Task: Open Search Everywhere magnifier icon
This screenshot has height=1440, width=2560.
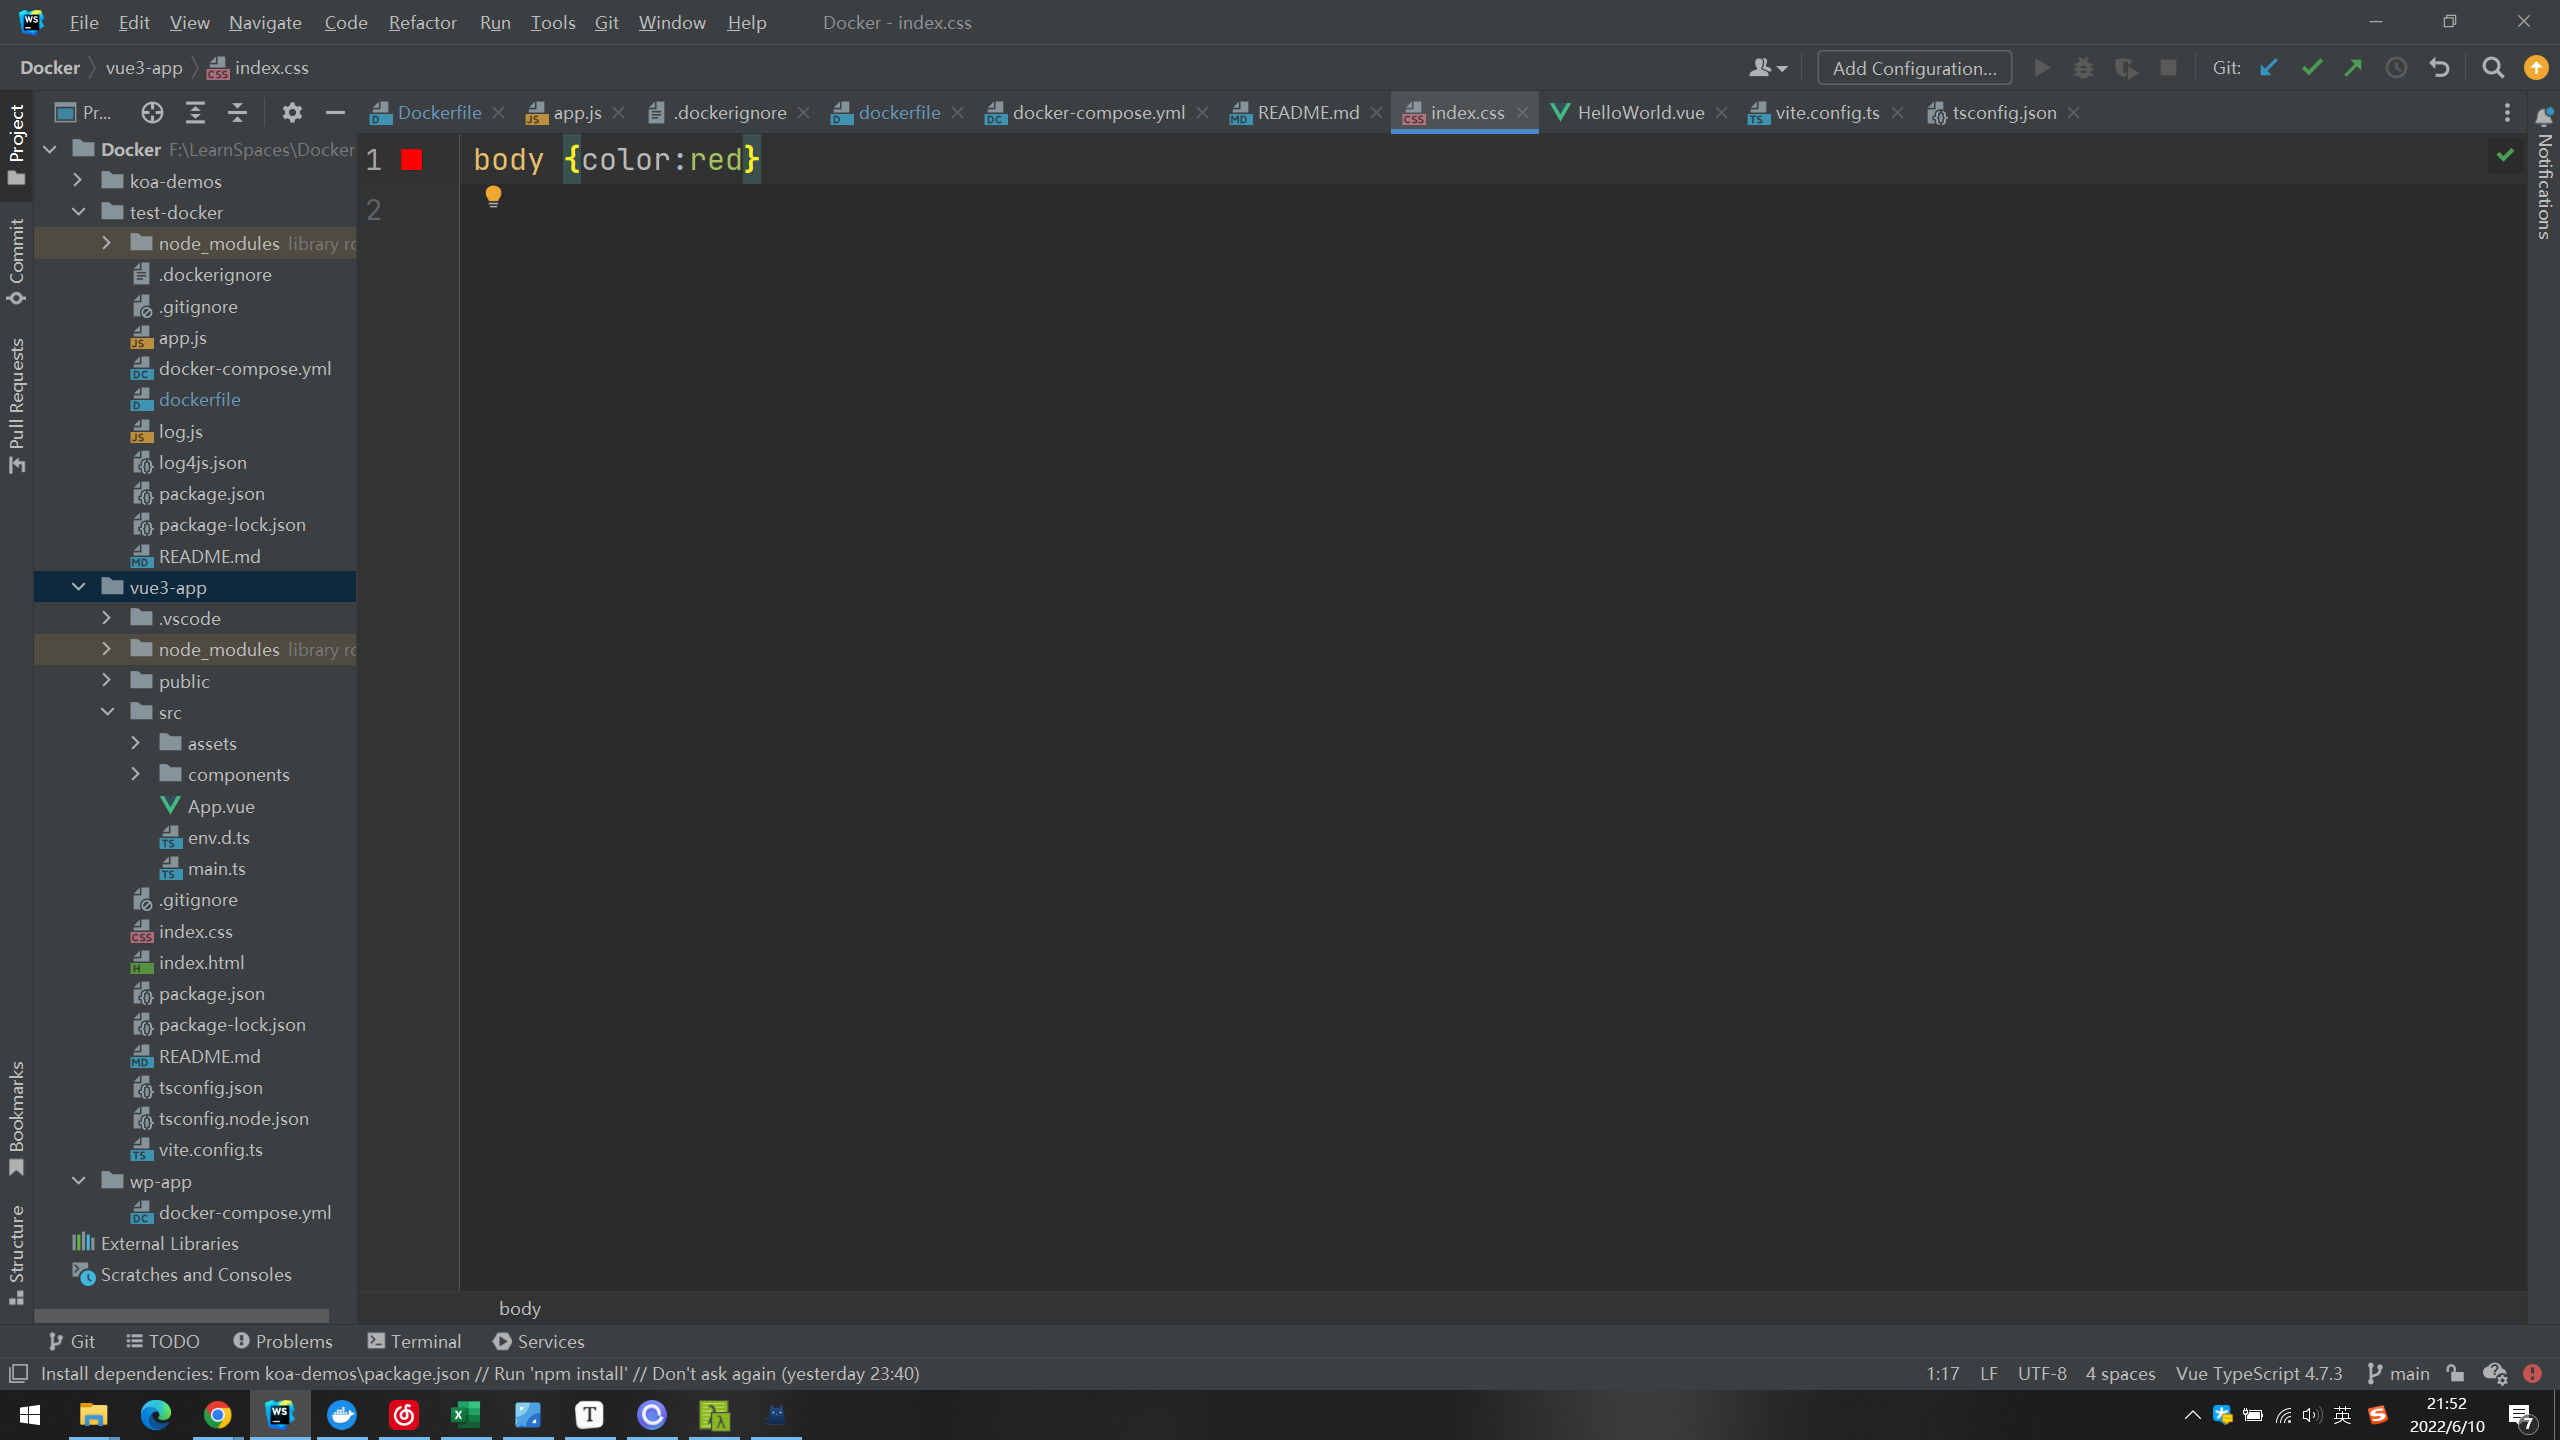Action: point(2493,68)
